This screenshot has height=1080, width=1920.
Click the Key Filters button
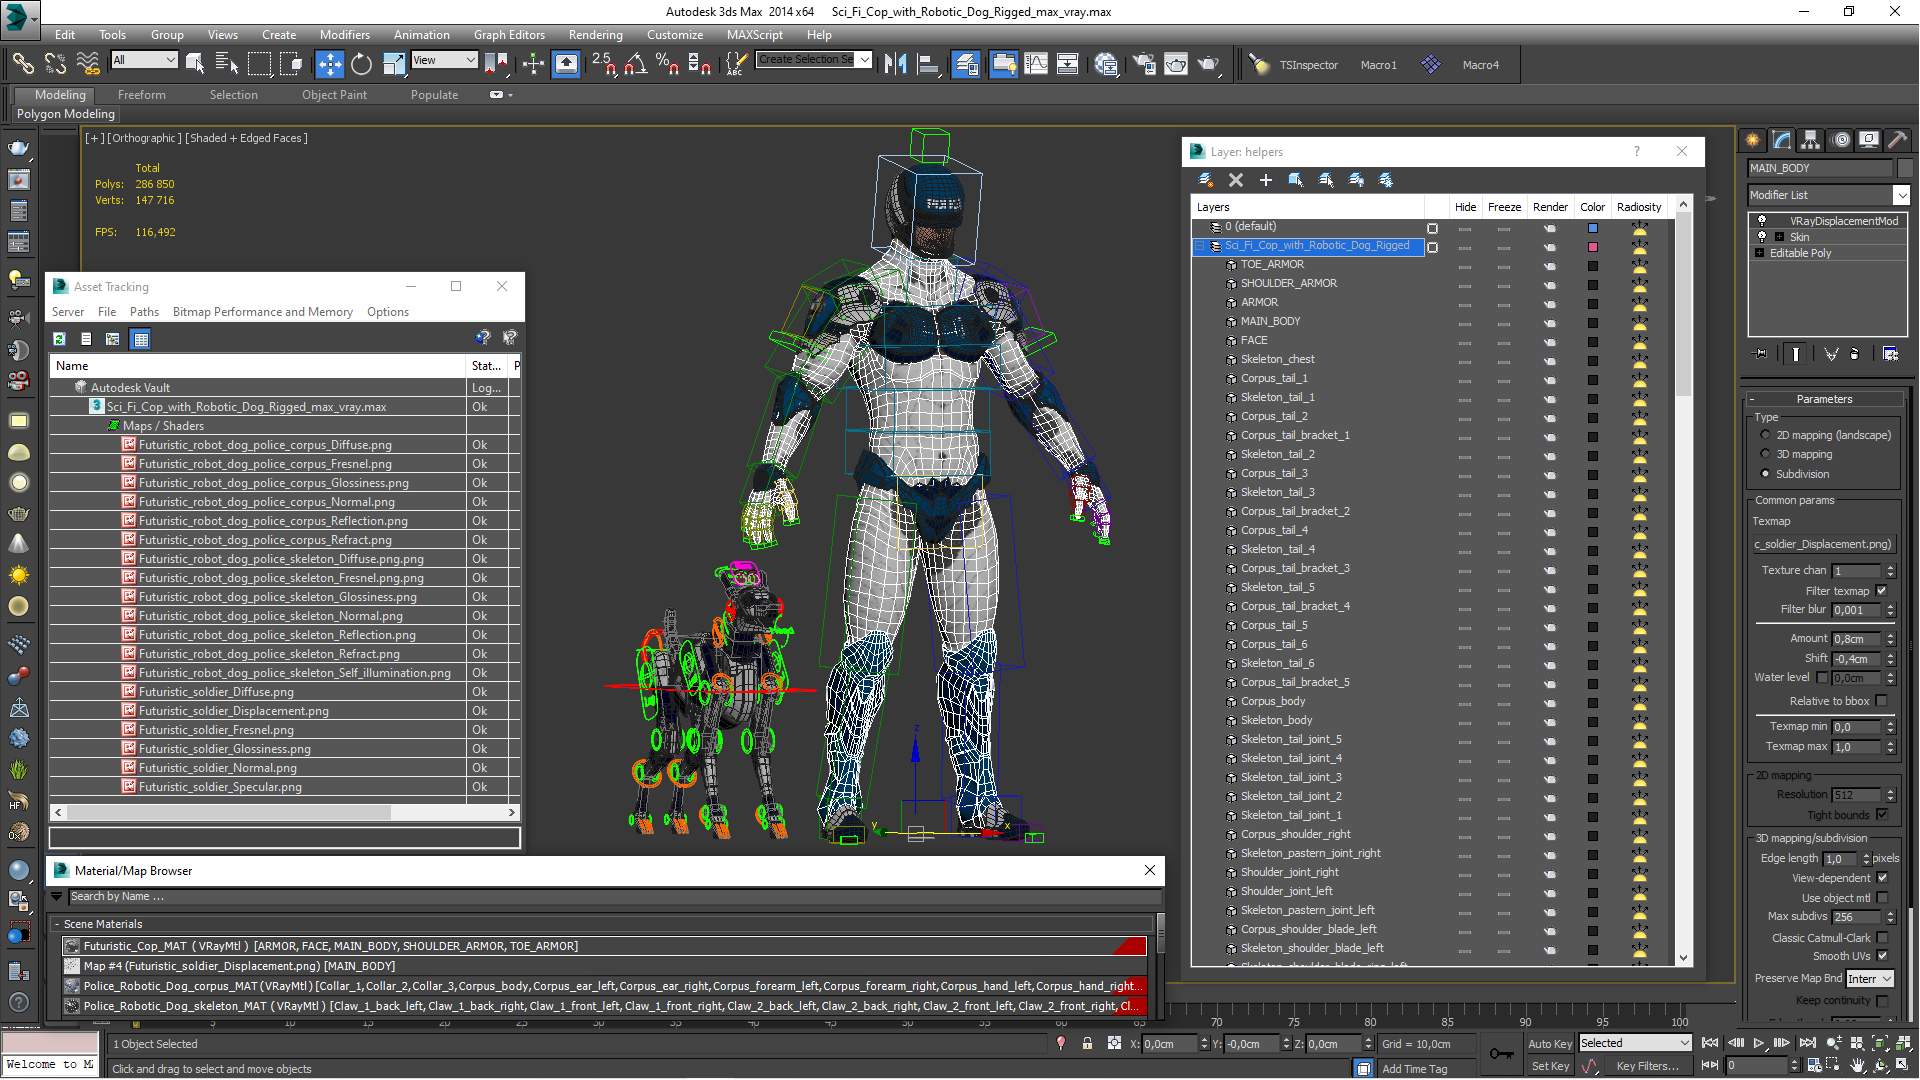[1647, 1066]
